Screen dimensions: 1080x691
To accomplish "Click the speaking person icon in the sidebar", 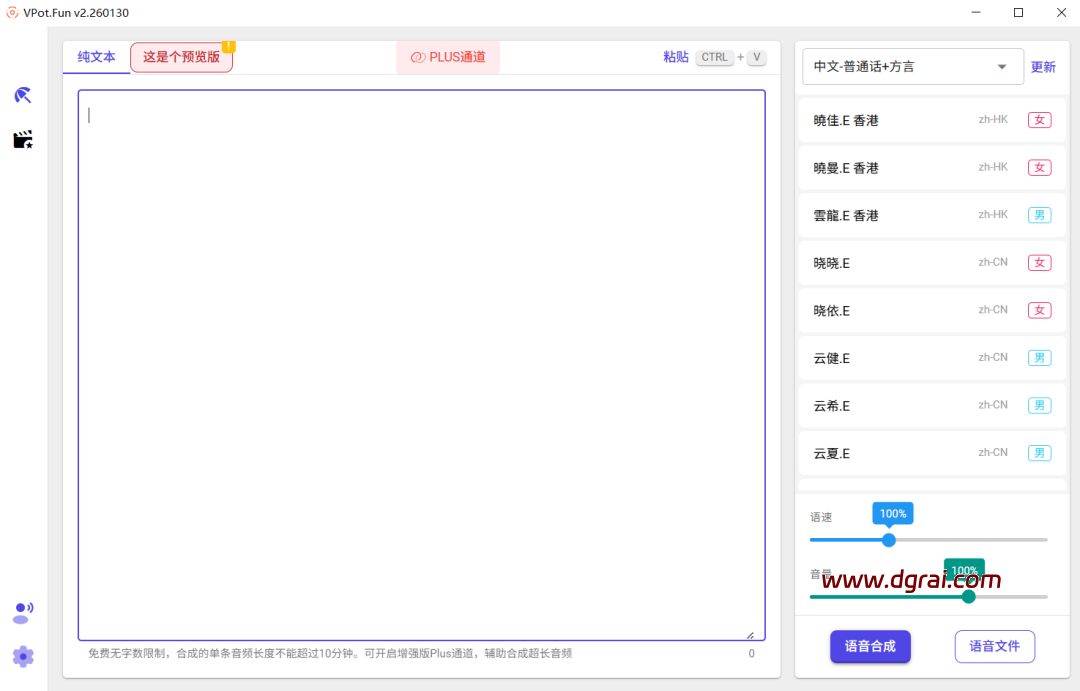I will (x=23, y=612).
